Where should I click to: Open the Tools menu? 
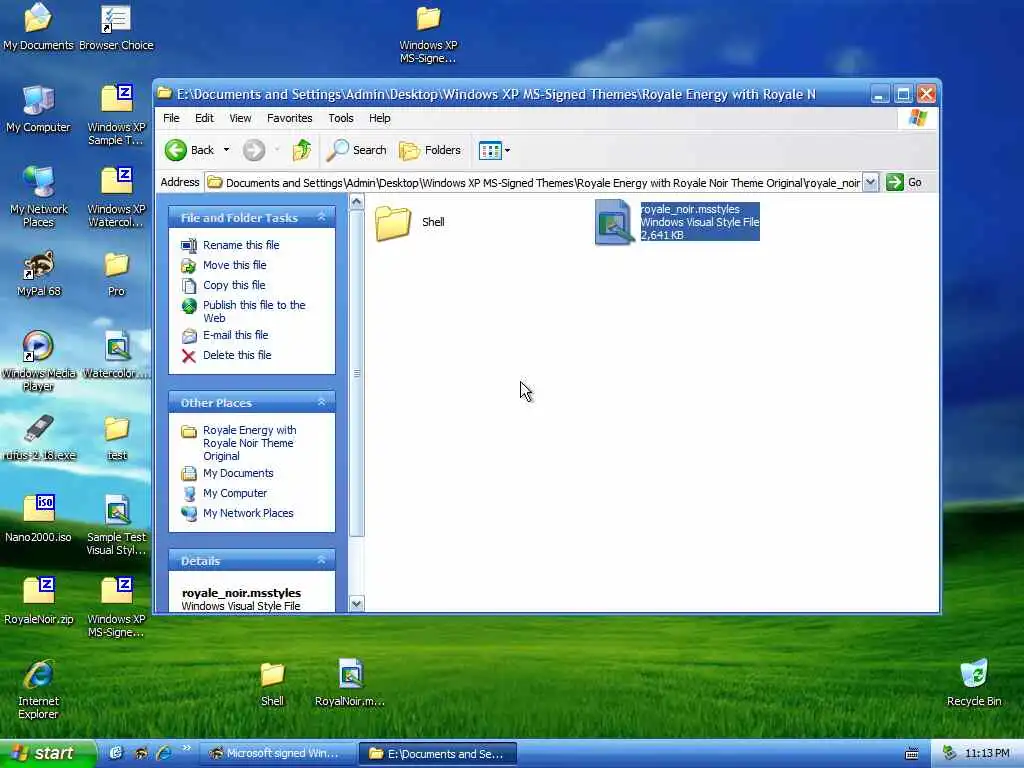coord(341,118)
